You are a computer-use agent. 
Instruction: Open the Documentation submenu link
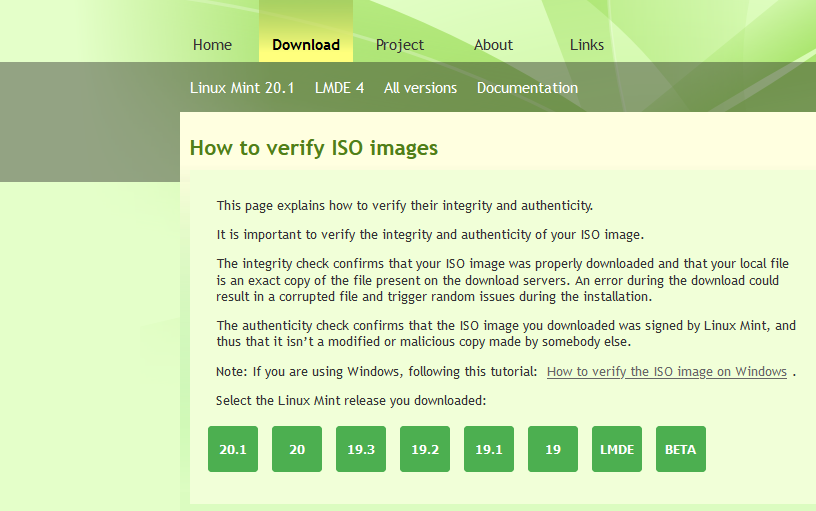(x=527, y=88)
